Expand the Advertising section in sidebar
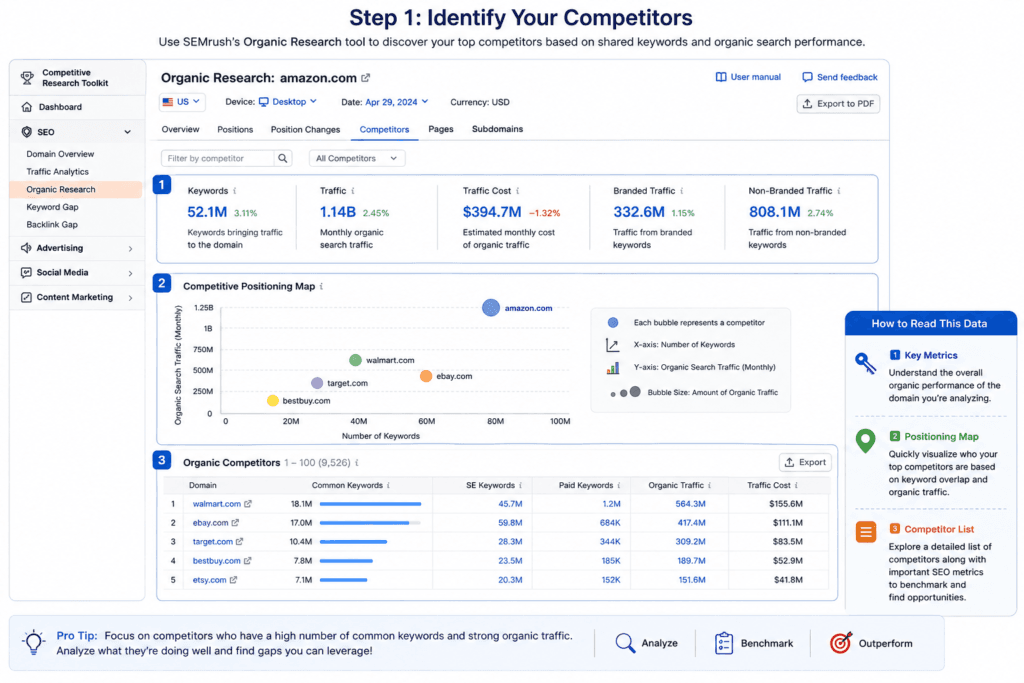1024x683 pixels. click(x=77, y=248)
